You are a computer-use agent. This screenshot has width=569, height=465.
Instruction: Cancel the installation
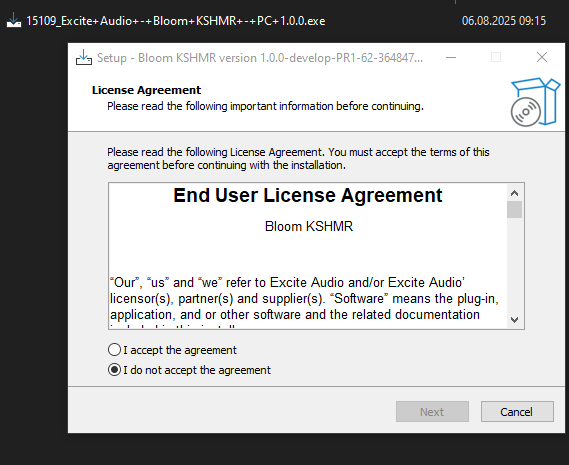pyautogui.click(x=517, y=412)
